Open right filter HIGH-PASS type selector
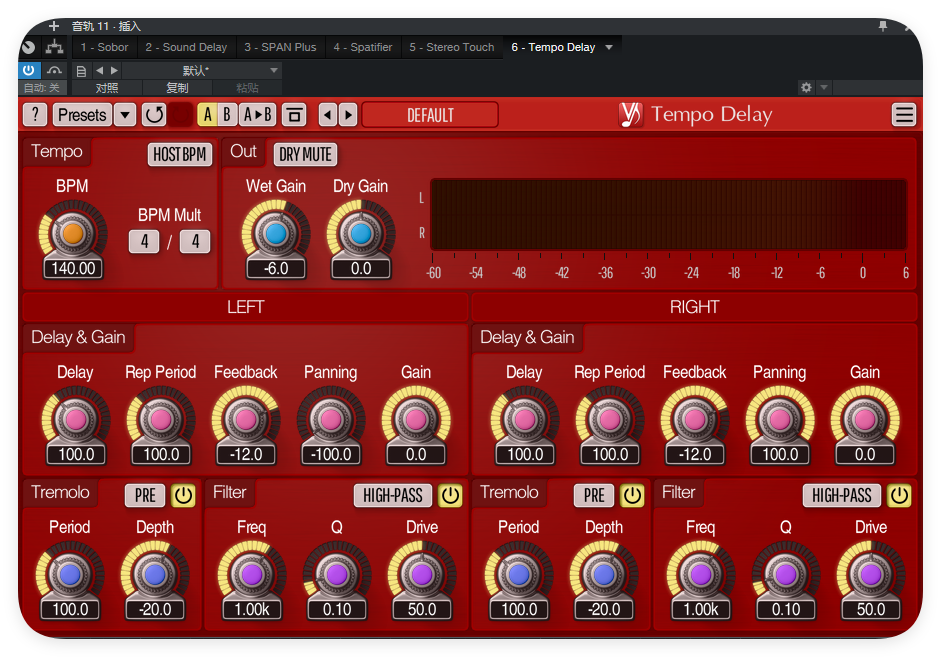Screen dimensions: 941x657 [841, 496]
